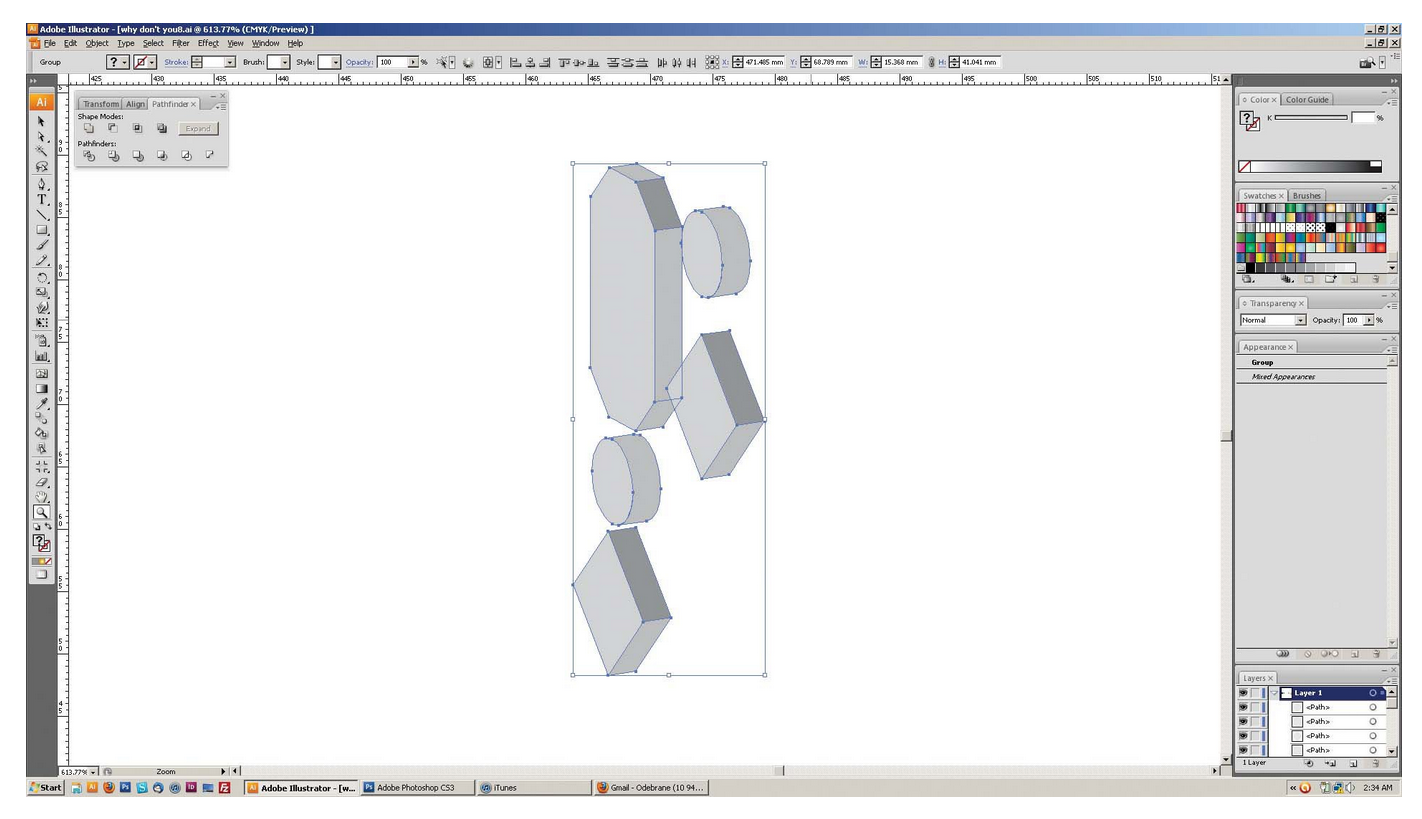
Task: Select the Pencil tool
Action: [41, 261]
